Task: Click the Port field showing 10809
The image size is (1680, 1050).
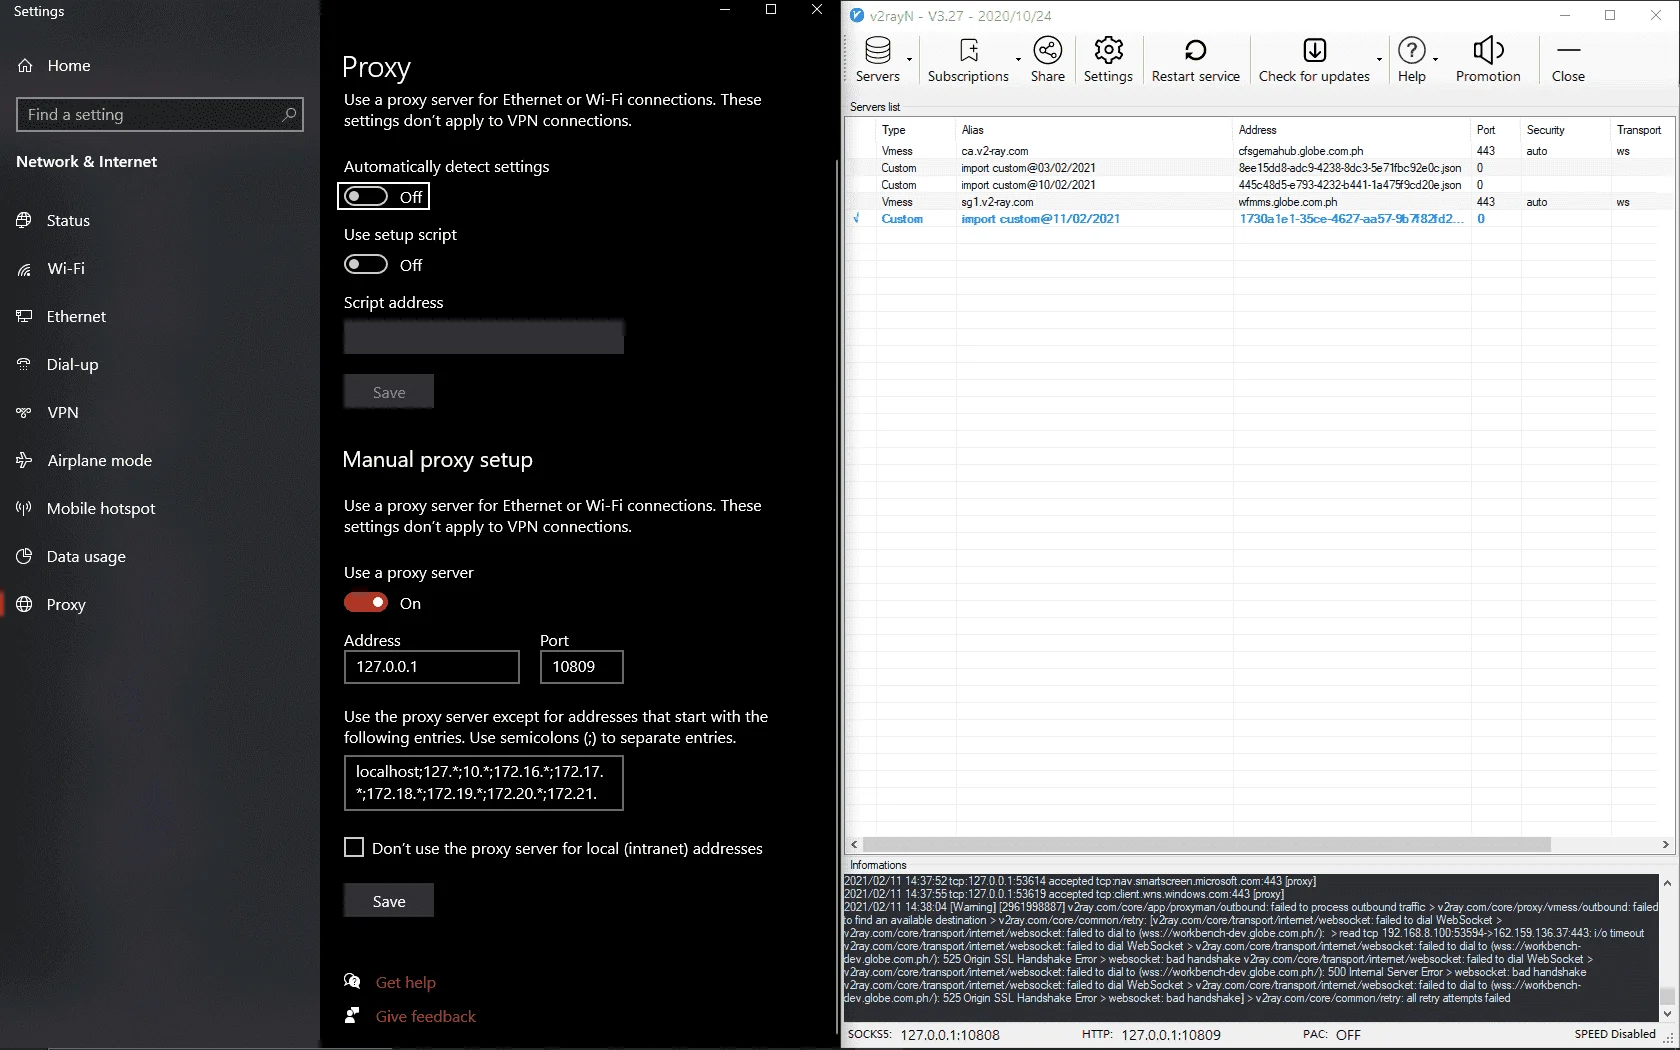Action: [582, 667]
